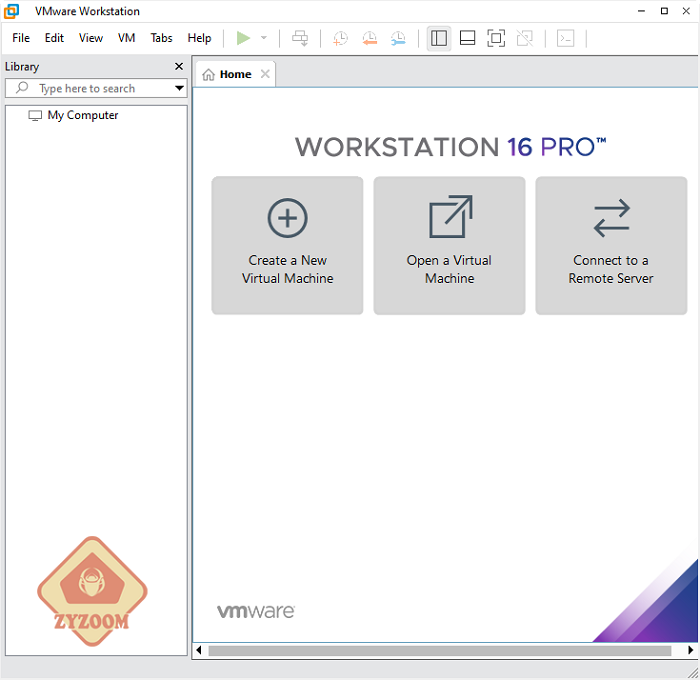Maximize the VMware Workstation window

tap(664, 11)
